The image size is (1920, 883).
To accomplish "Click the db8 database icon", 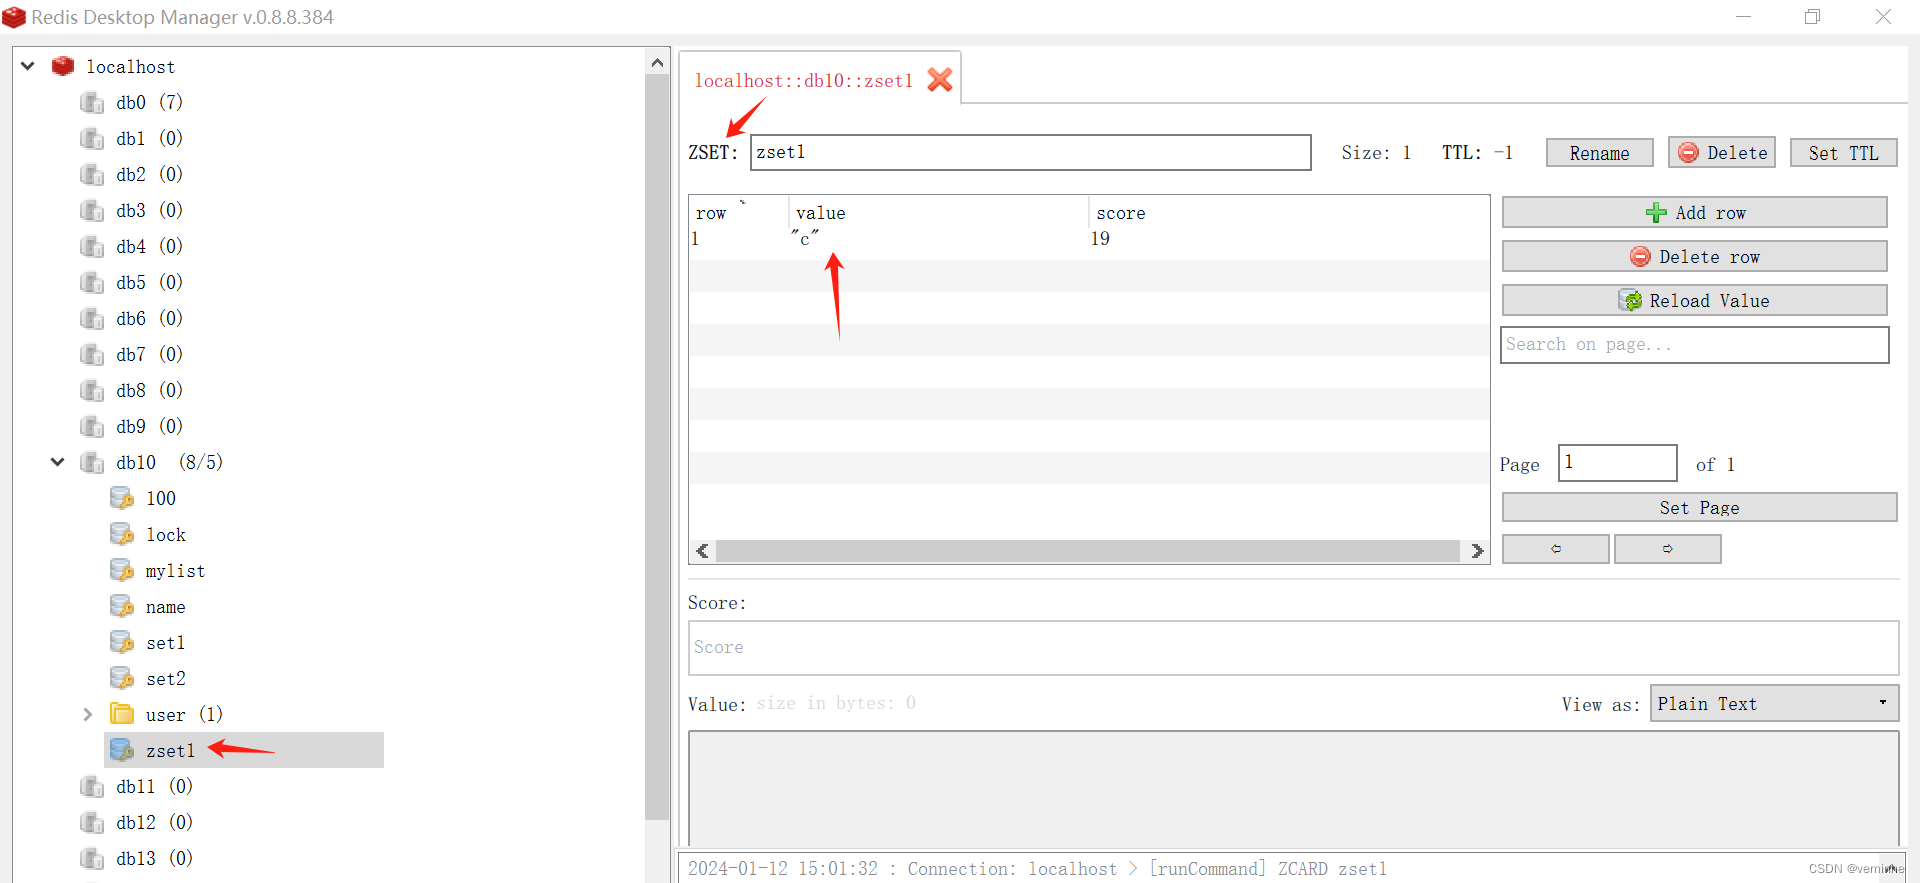I will pyautogui.click(x=92, y=390).
